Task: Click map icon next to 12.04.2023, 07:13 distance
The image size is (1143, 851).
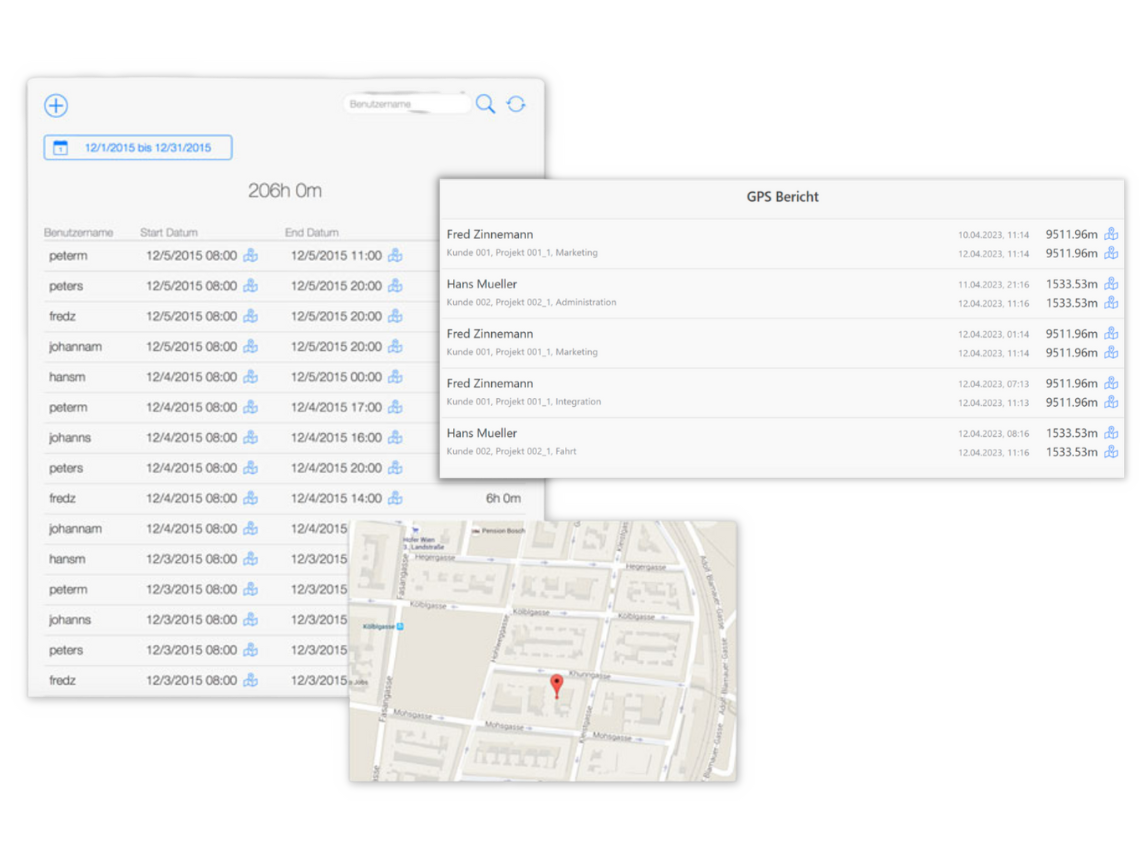Action: click(1111, 383)
